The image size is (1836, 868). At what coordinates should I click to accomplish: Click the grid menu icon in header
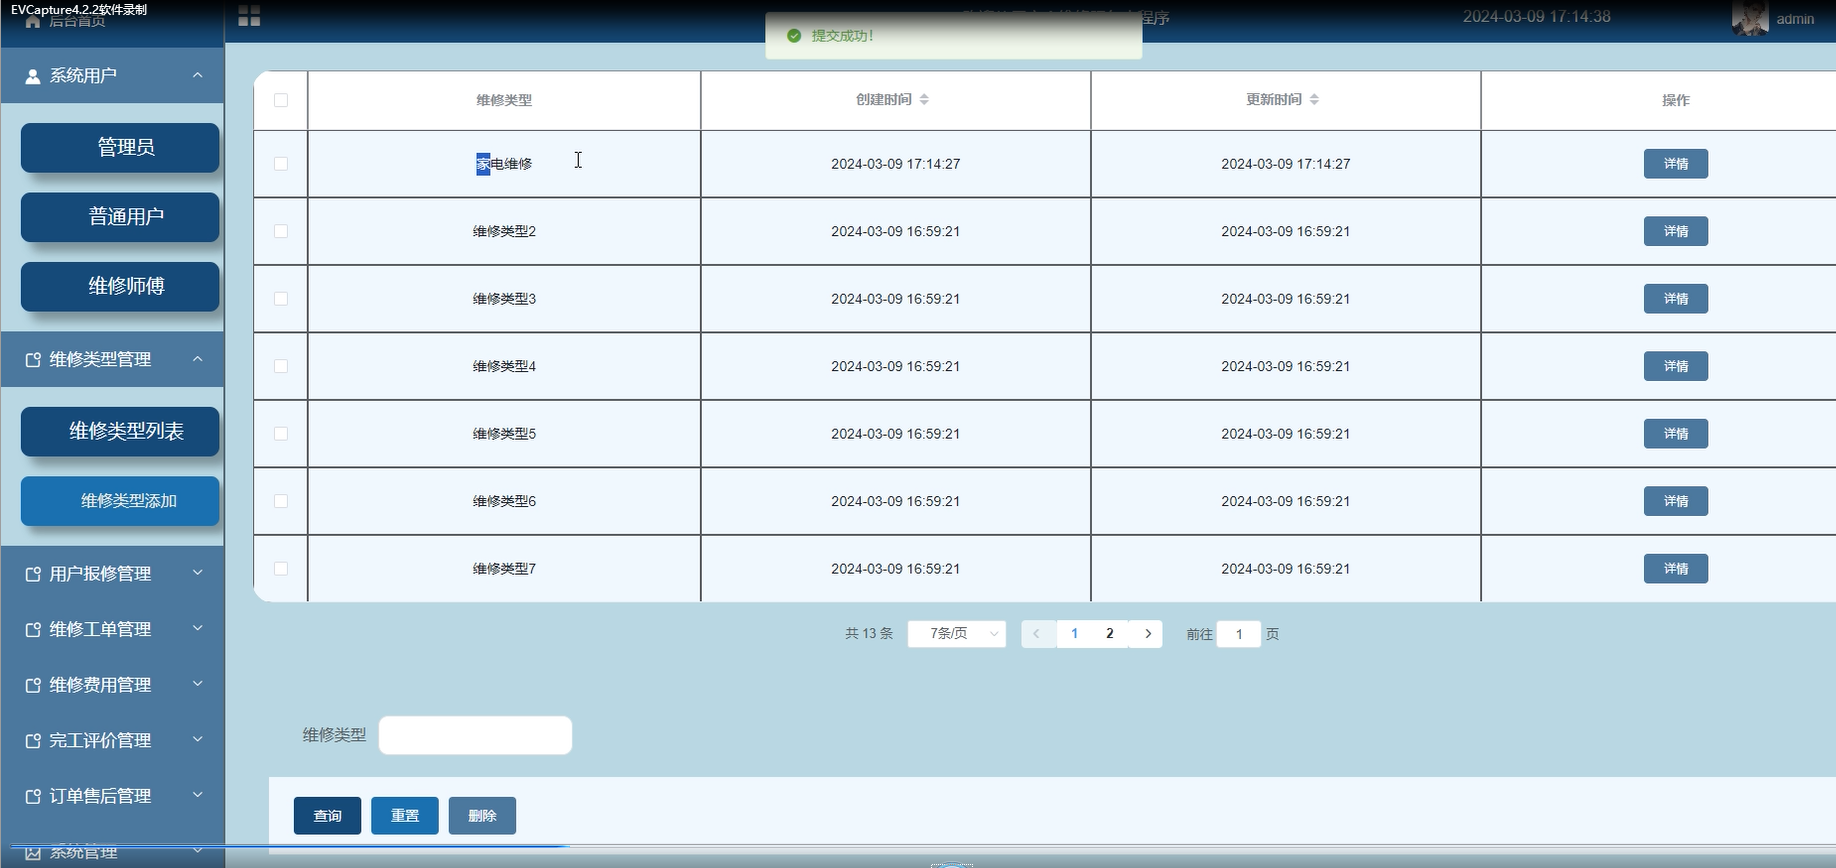coord(249,16)
